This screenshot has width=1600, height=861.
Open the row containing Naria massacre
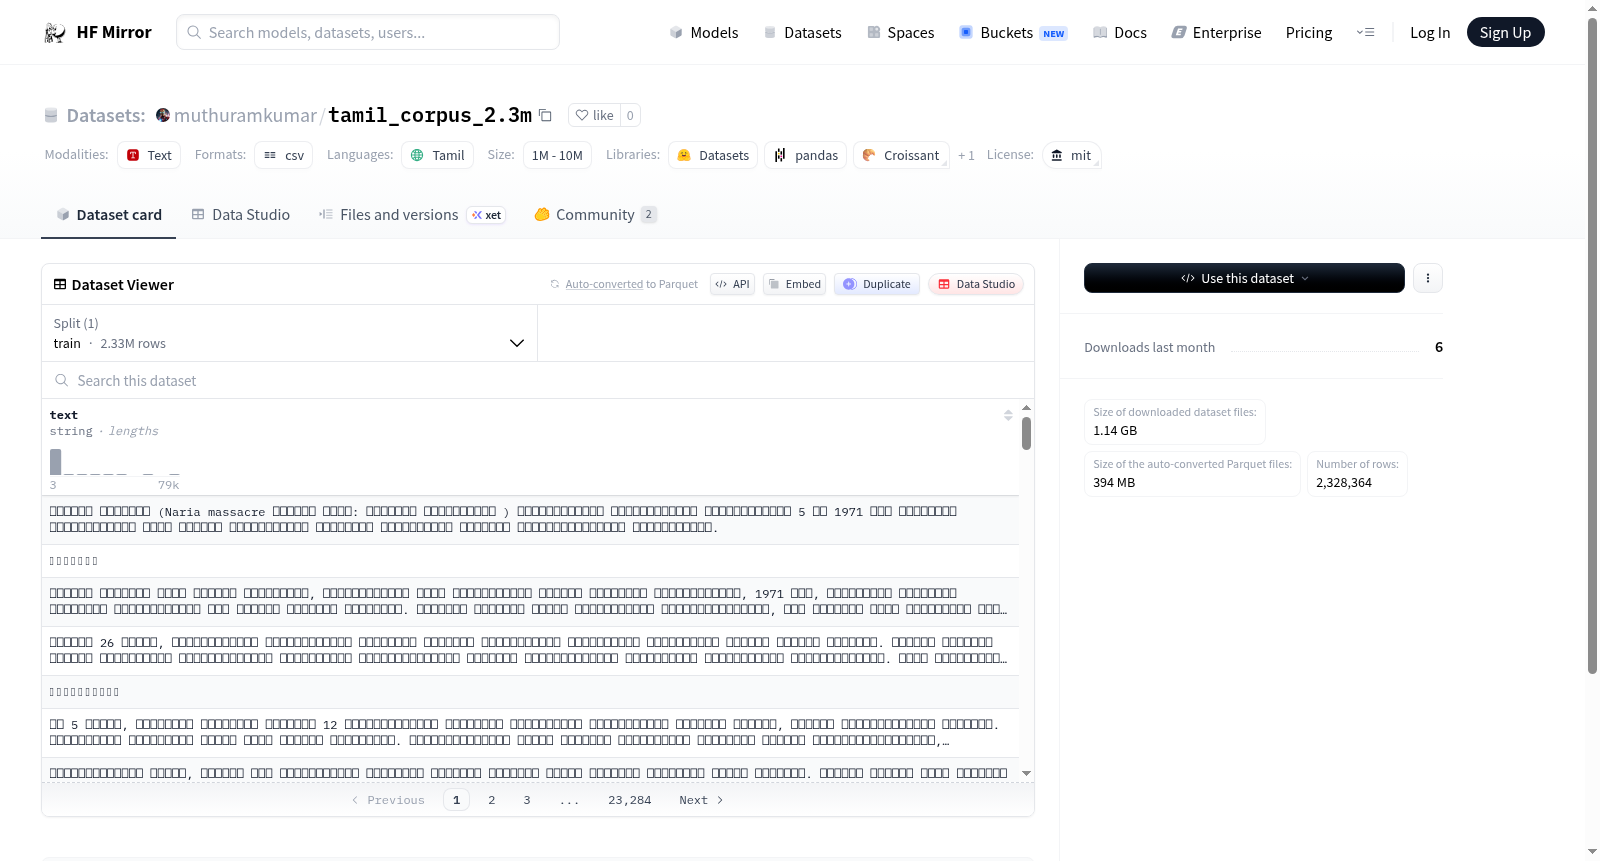click(530, 520)
